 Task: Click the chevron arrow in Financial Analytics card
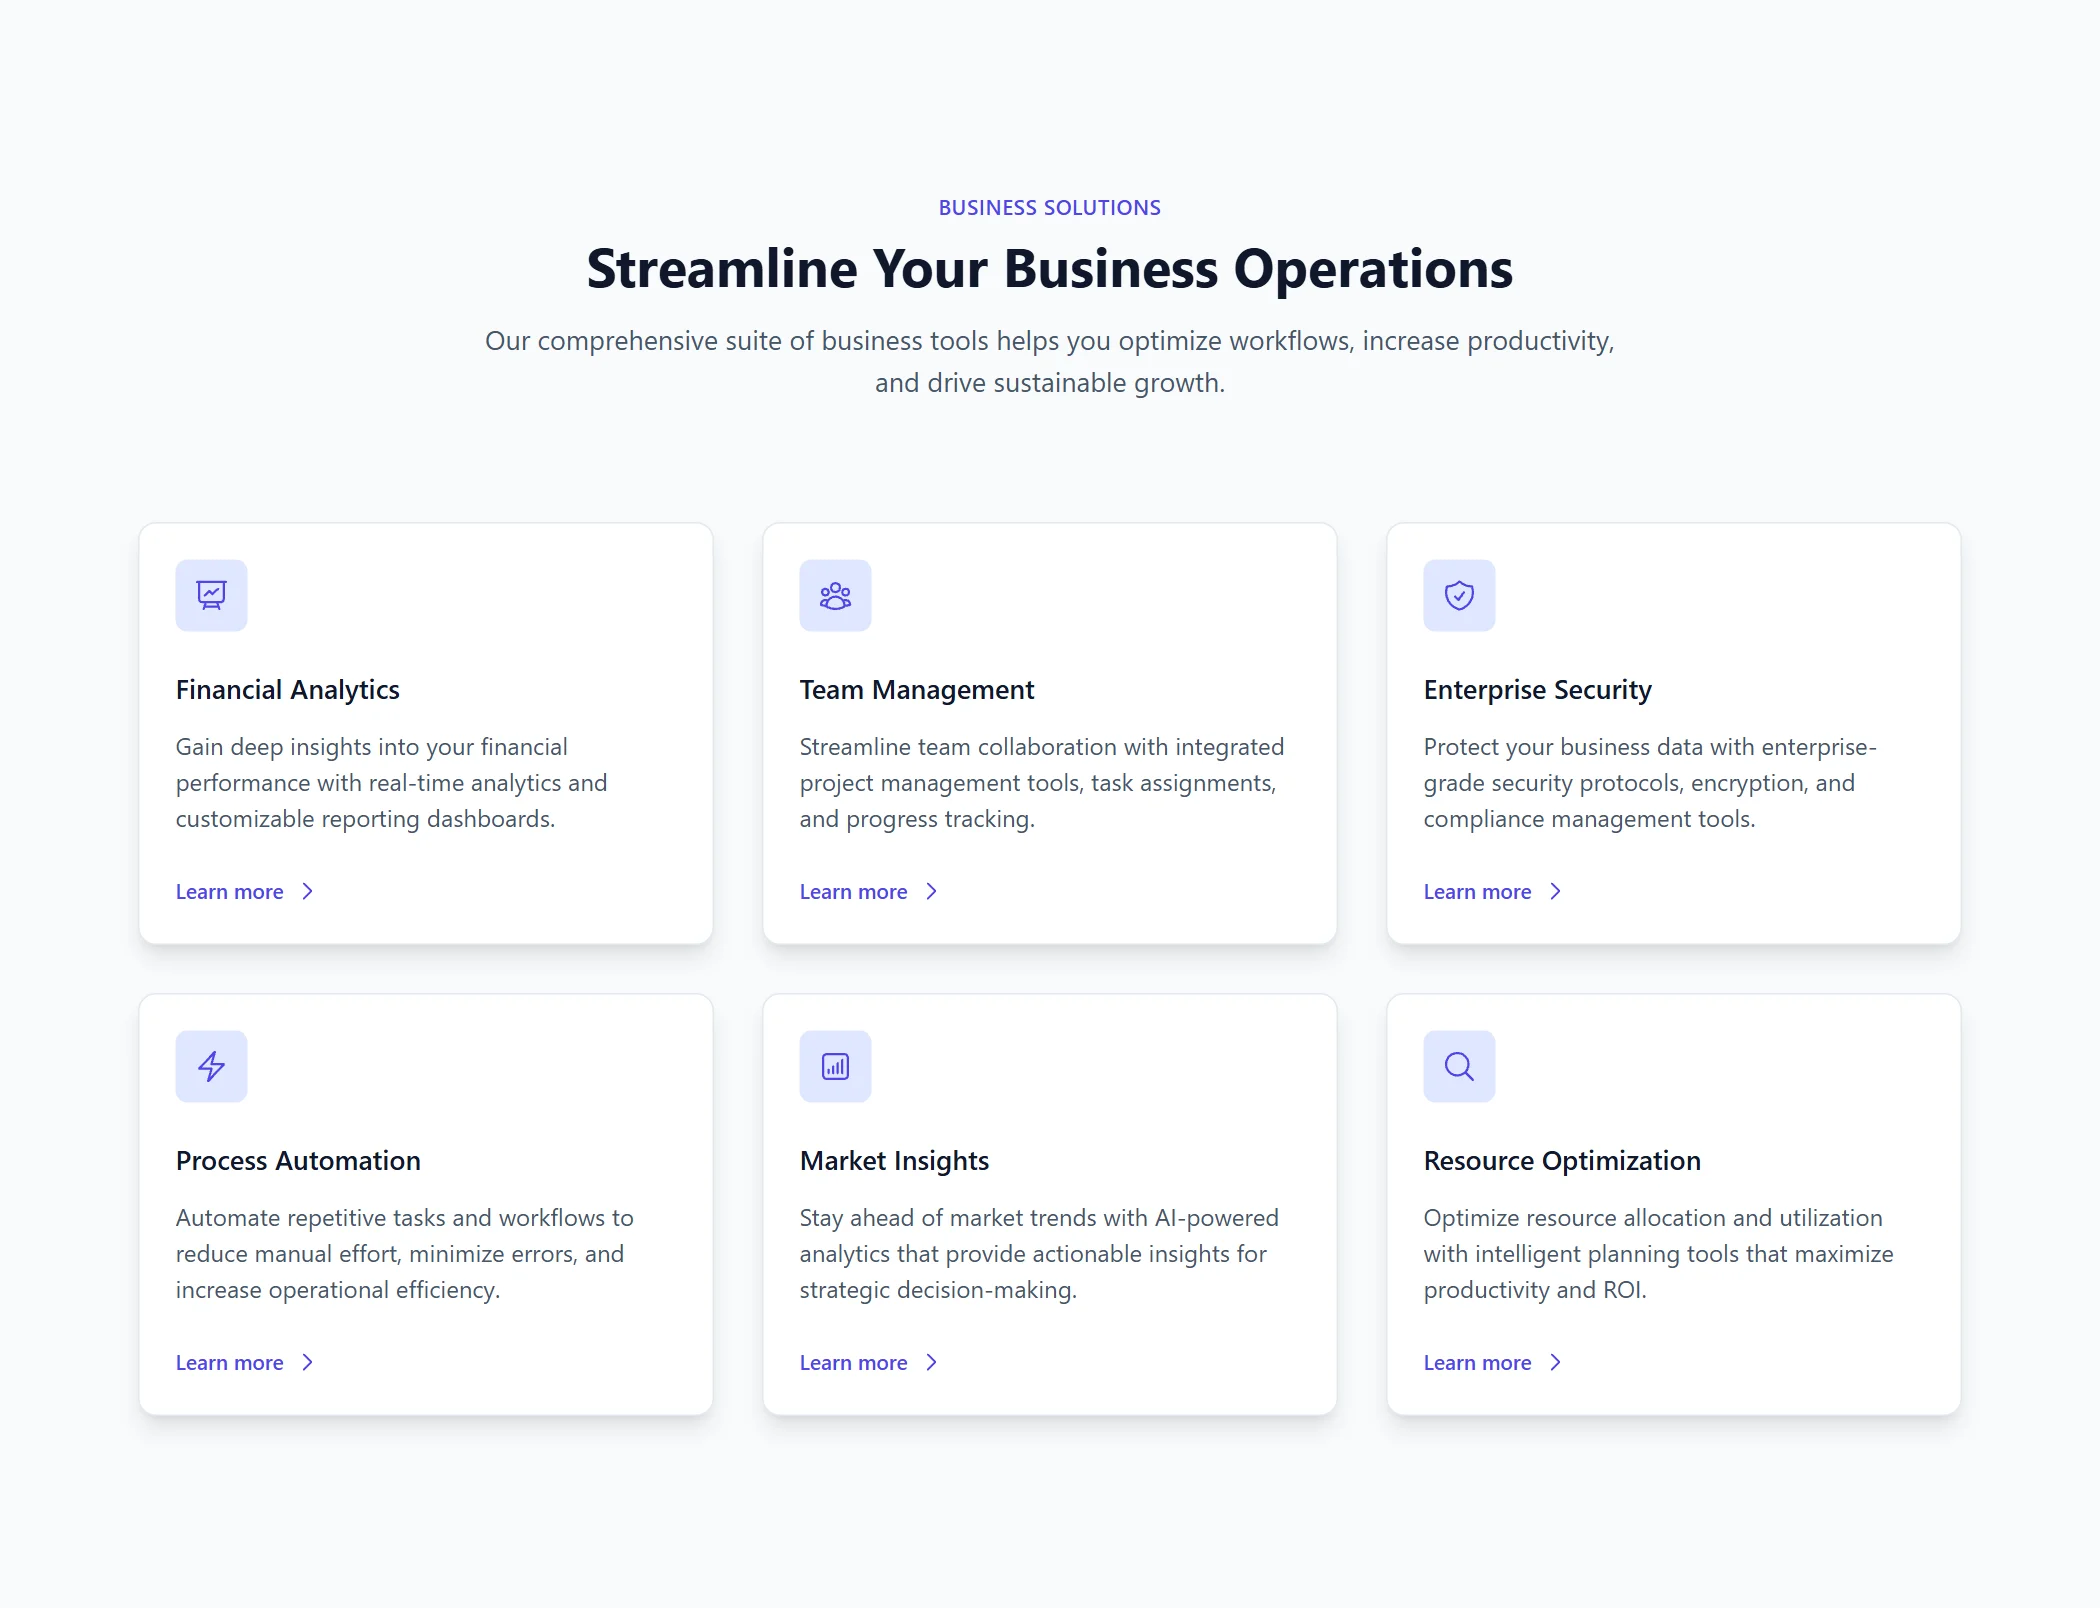pyautogui.click(x=307, y=891)
